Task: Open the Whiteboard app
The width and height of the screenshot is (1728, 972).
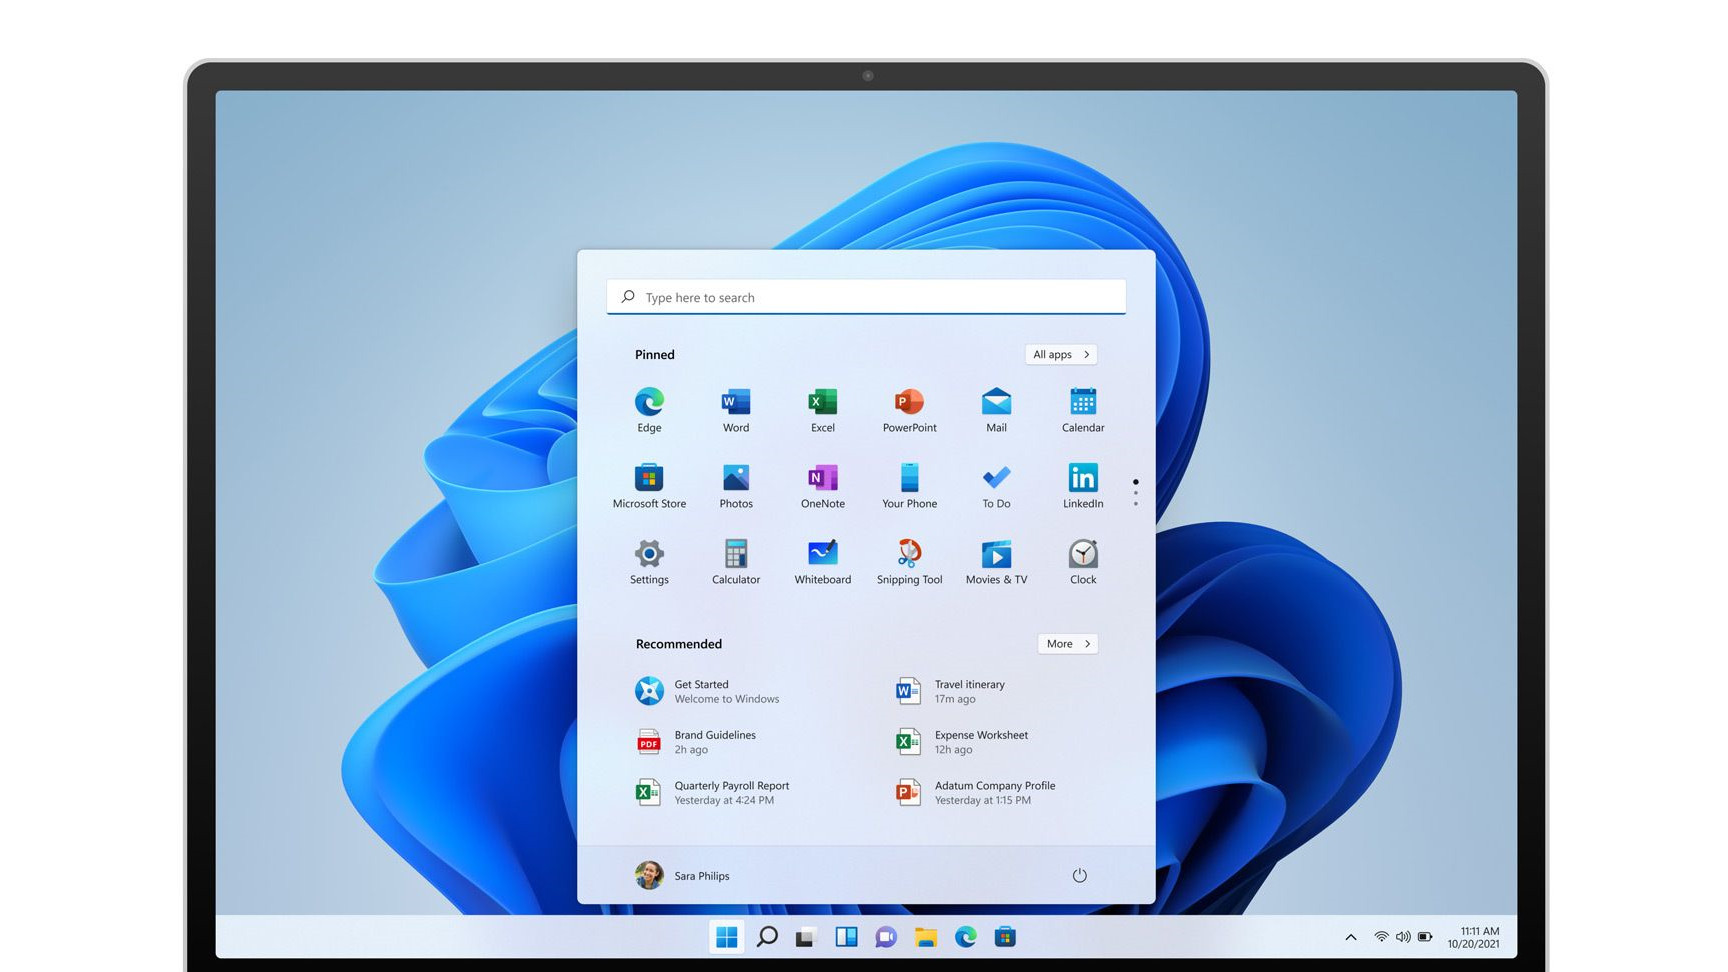Action: [823, 562]
